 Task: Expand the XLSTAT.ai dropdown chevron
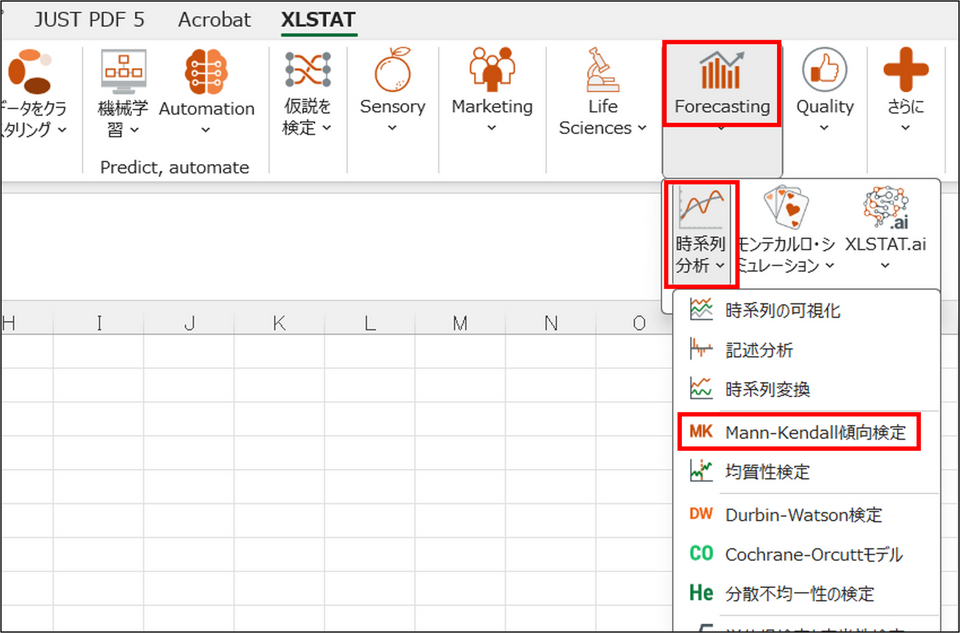tap(885, 266)
